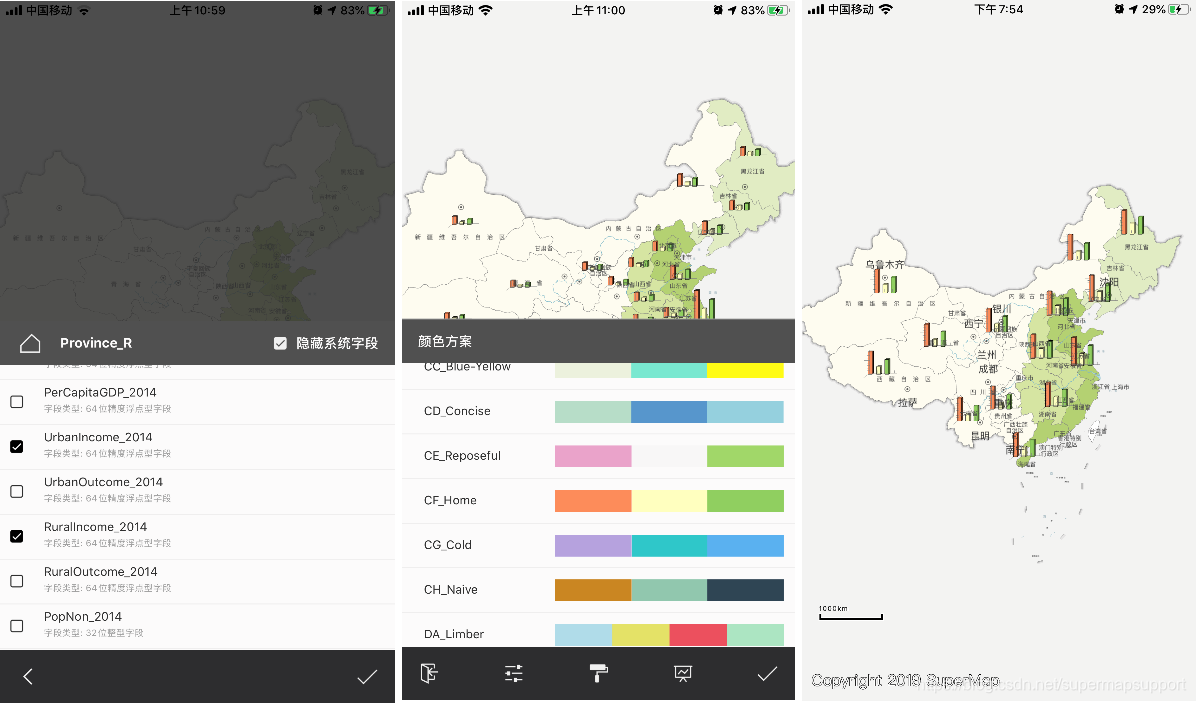Select the CE_Reposeful color scheme swatch

pyautogui.click(x=669, y=456)
